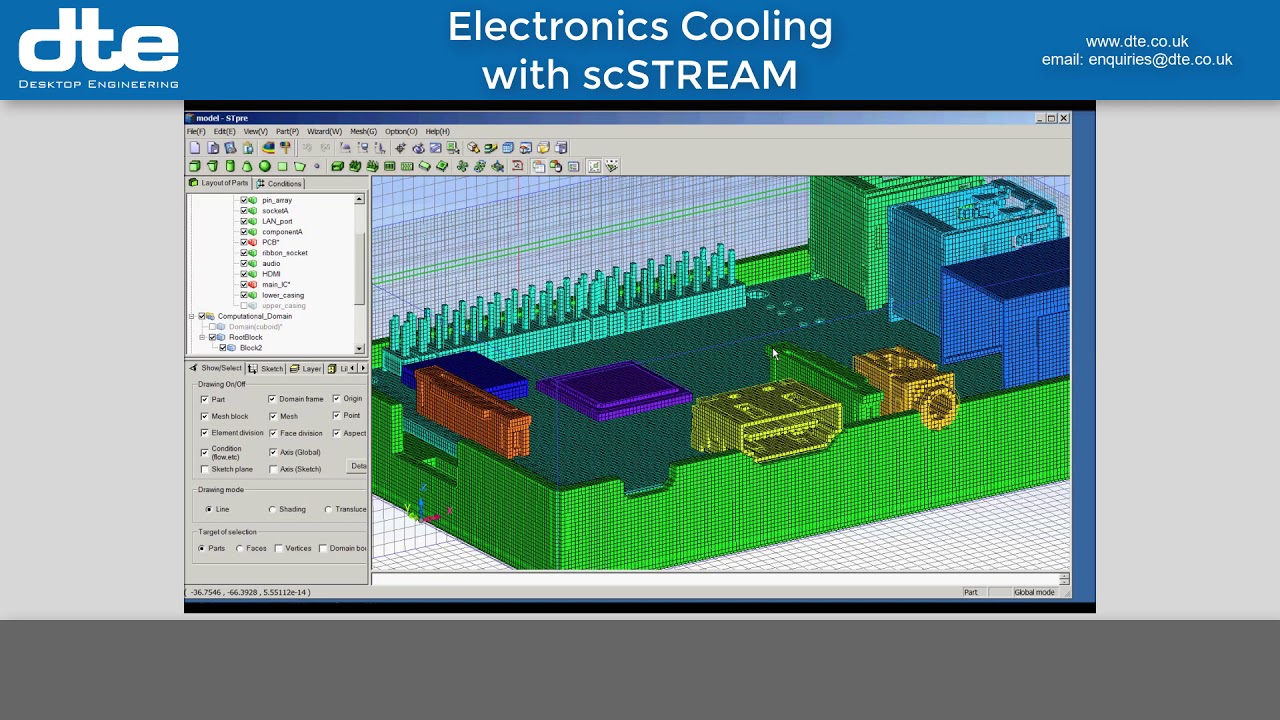Uncheck the HDMI part checkbox
1280x720 pixels.
tap(244, 274)
